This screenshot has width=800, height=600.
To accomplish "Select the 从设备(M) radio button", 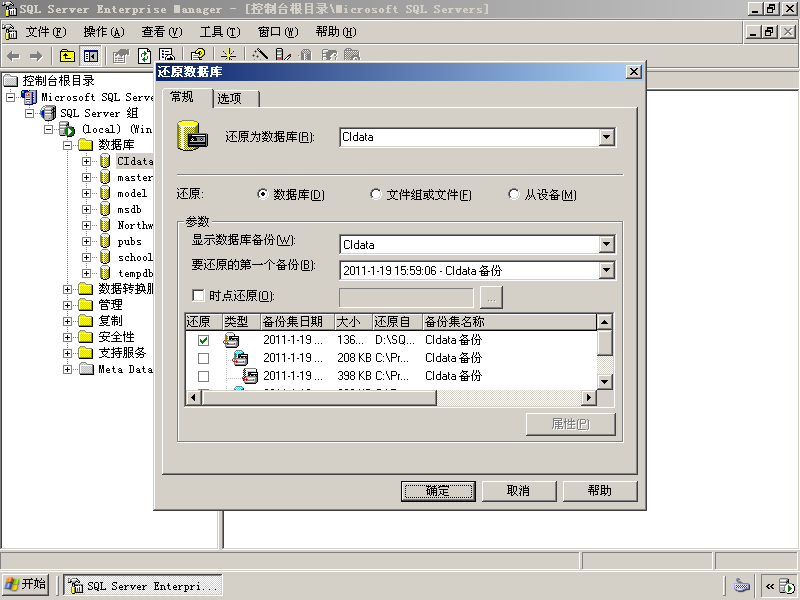I will click(514, 194).
